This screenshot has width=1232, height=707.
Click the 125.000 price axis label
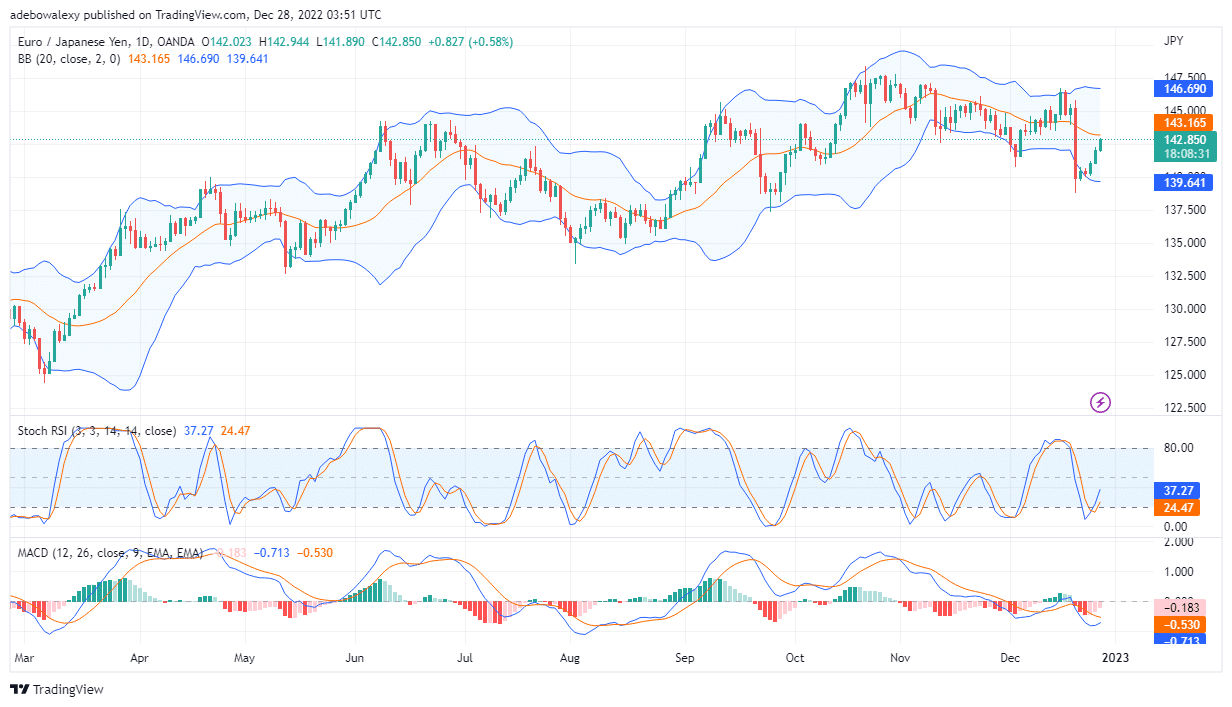click(x=1186, y=374)
